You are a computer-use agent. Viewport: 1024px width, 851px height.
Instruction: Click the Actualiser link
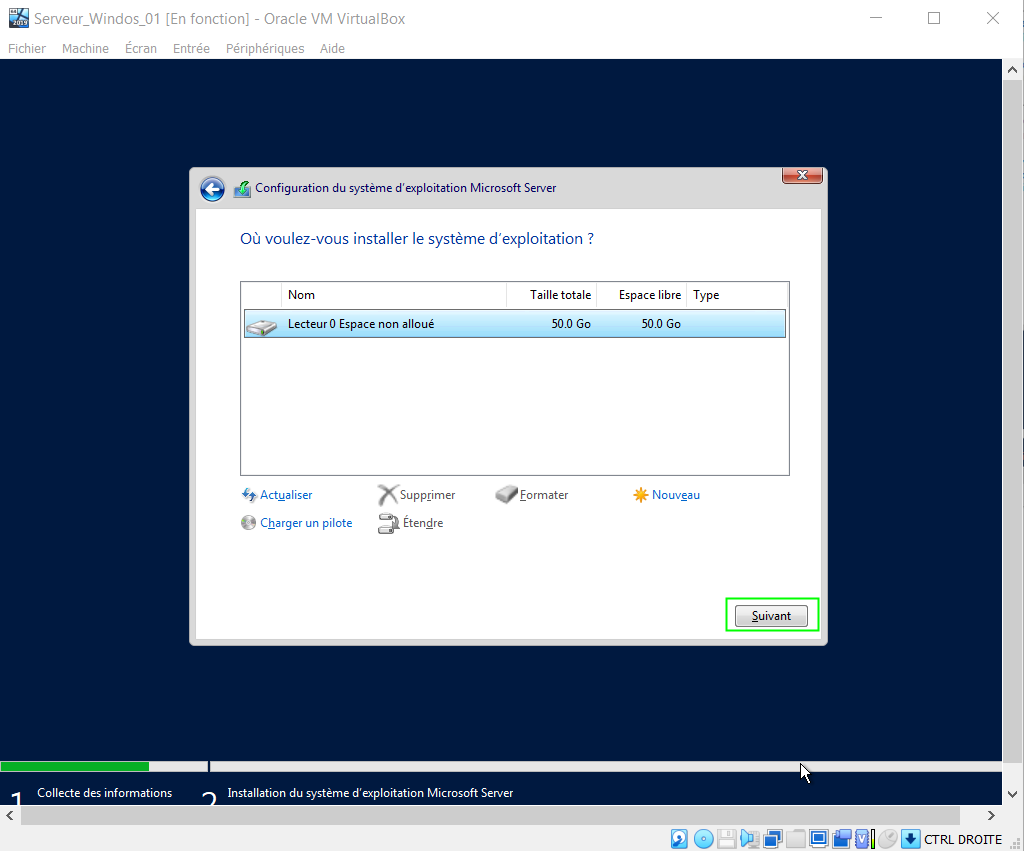coord(286,495)
